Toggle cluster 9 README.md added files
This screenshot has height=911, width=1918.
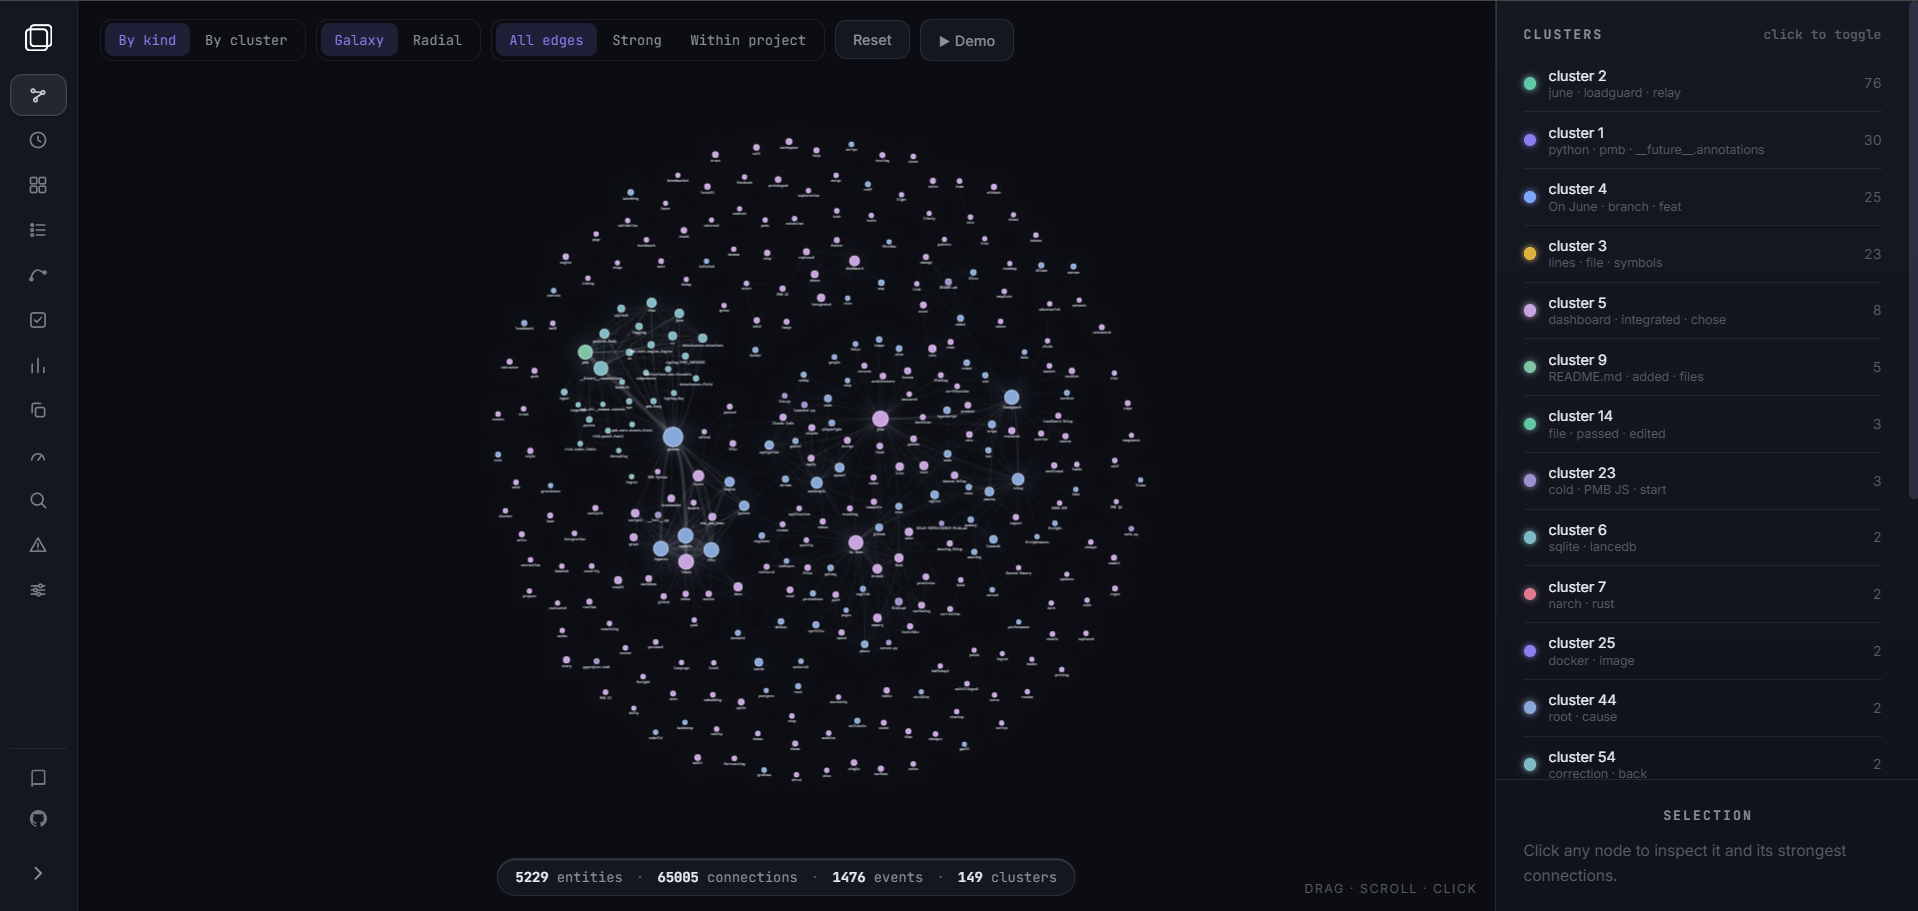(x=1702, y=367)
